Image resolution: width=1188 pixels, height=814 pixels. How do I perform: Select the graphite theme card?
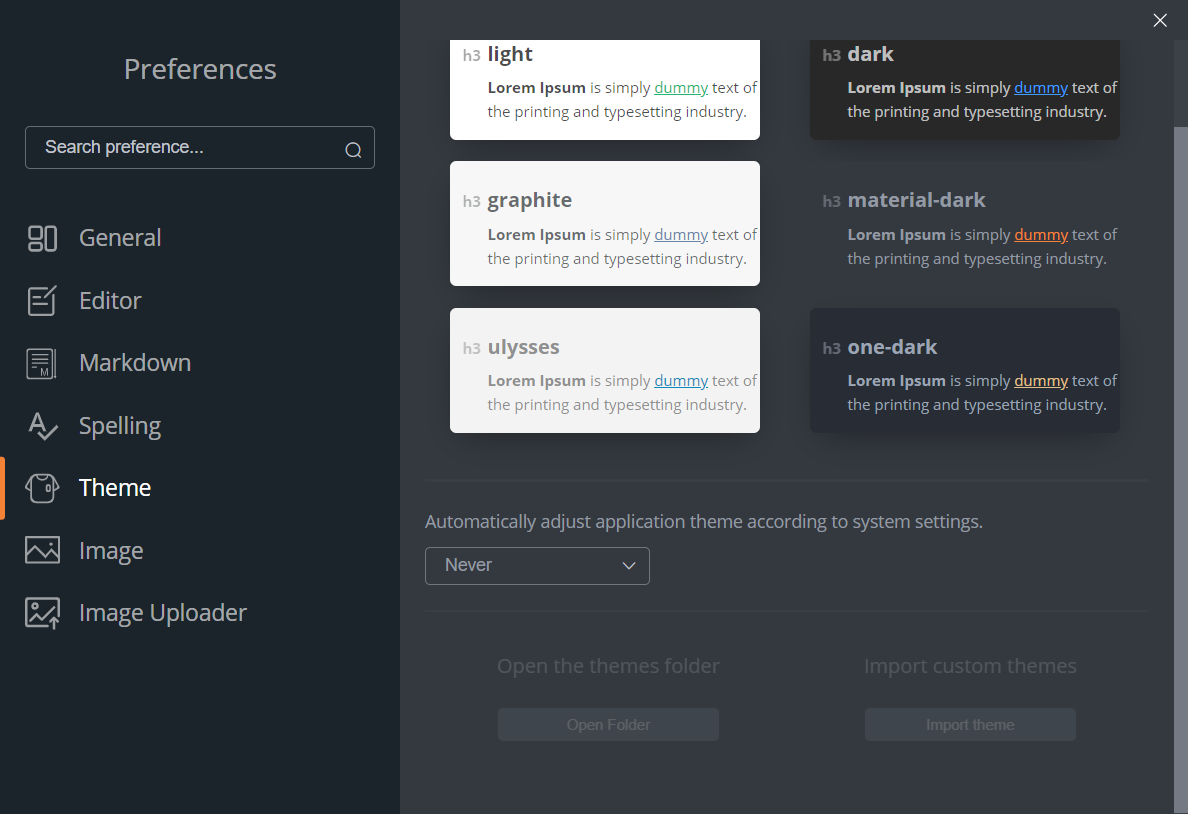605,224
